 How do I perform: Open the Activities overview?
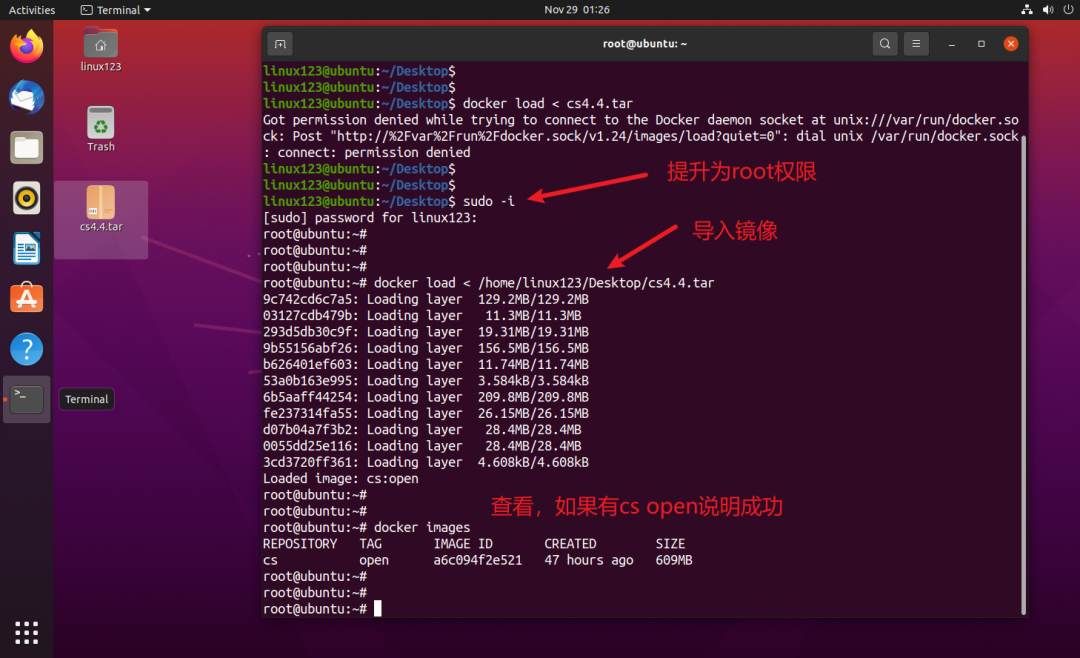click(x=32, y=10)
